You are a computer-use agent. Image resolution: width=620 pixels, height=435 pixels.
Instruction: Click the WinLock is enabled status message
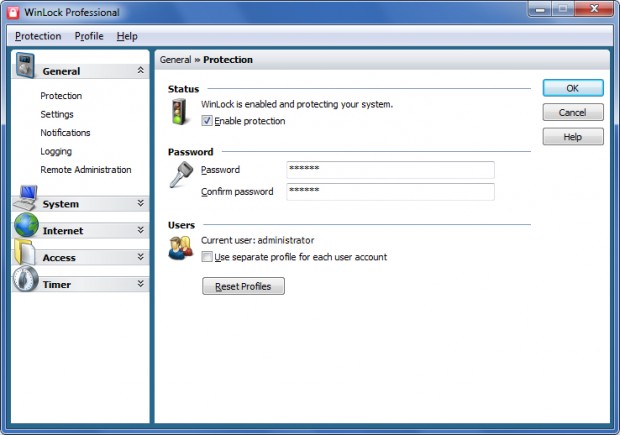tap(297, 104)
